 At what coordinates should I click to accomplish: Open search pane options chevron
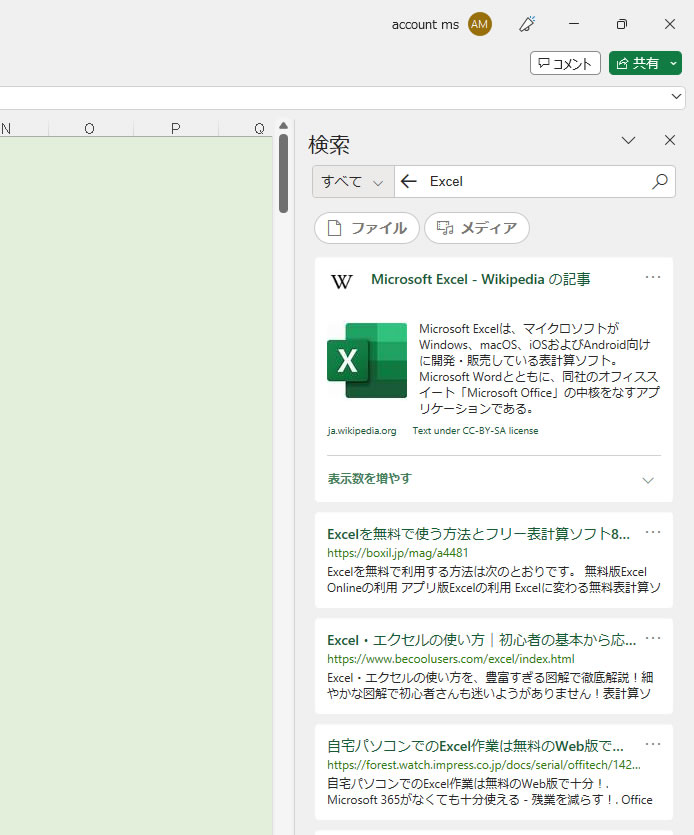[628, 141]
